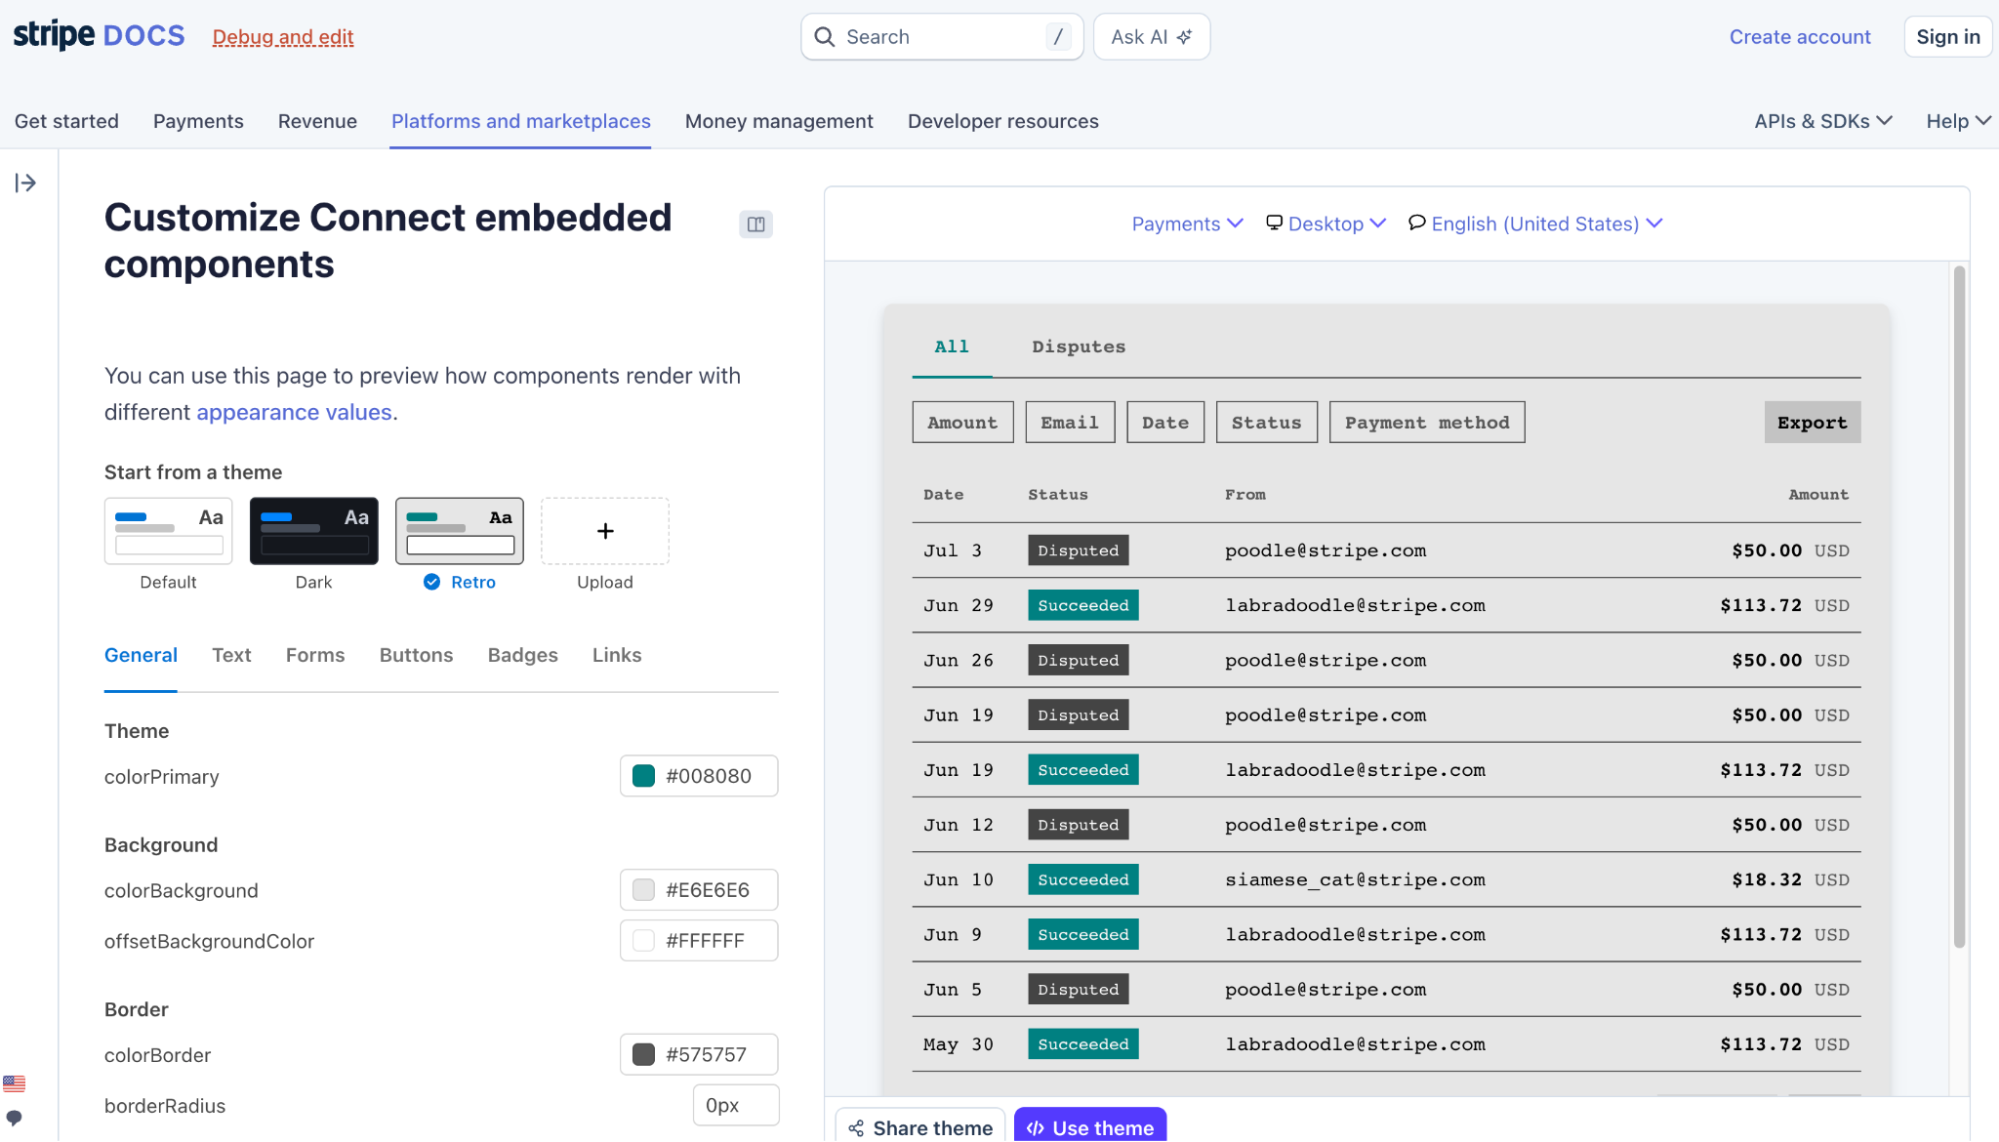Click the Stripe Docs logo
Image resolution: width=1999 pixels, height=1142 pixels.
pyautogui.click(x=98, y=36)
